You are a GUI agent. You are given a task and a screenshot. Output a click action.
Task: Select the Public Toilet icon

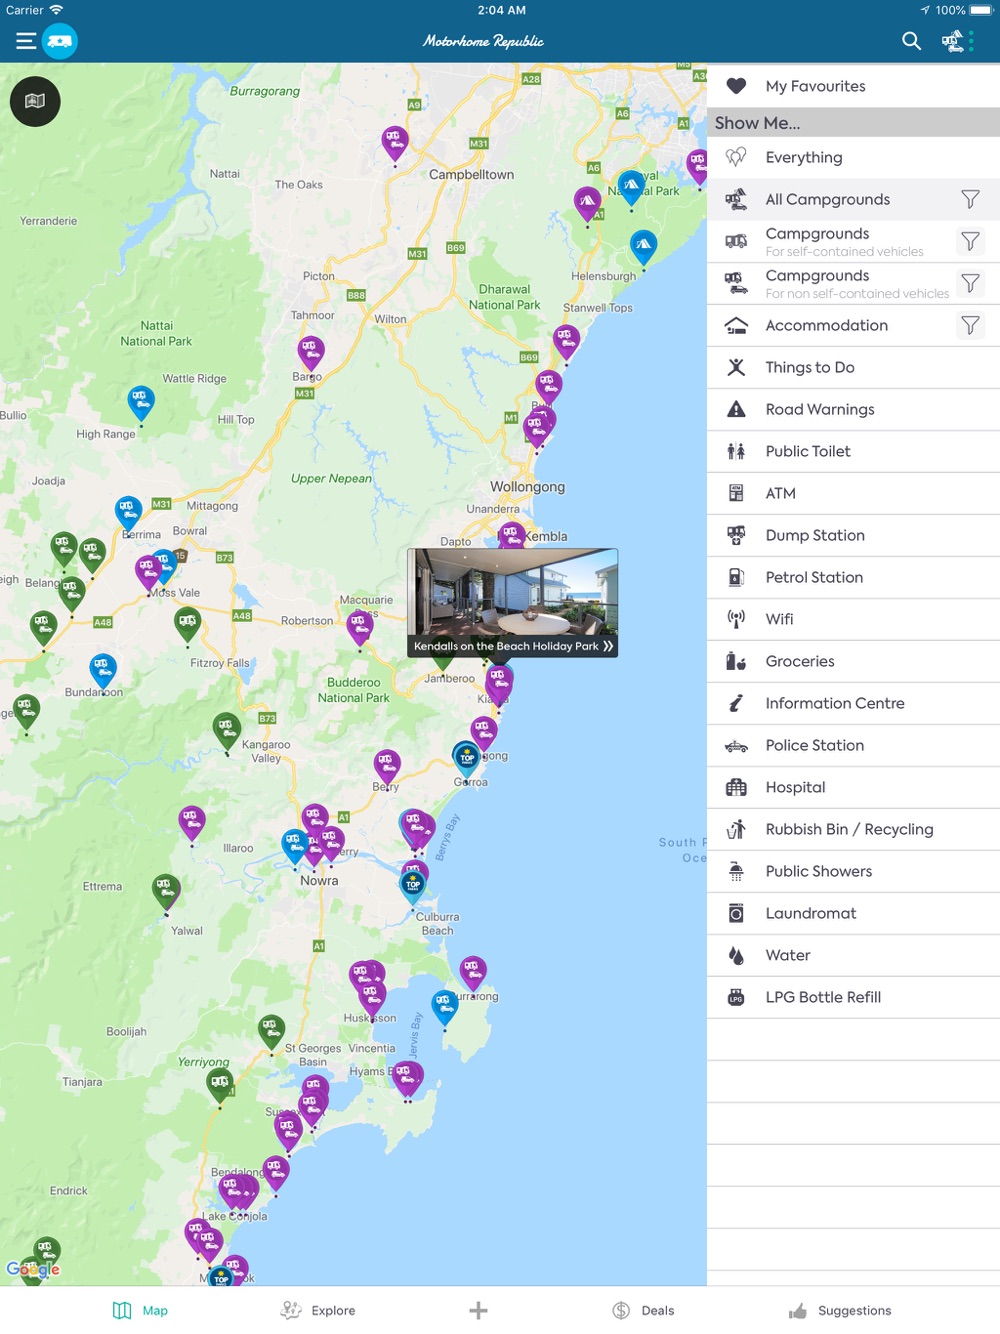(x=736, y=451)
